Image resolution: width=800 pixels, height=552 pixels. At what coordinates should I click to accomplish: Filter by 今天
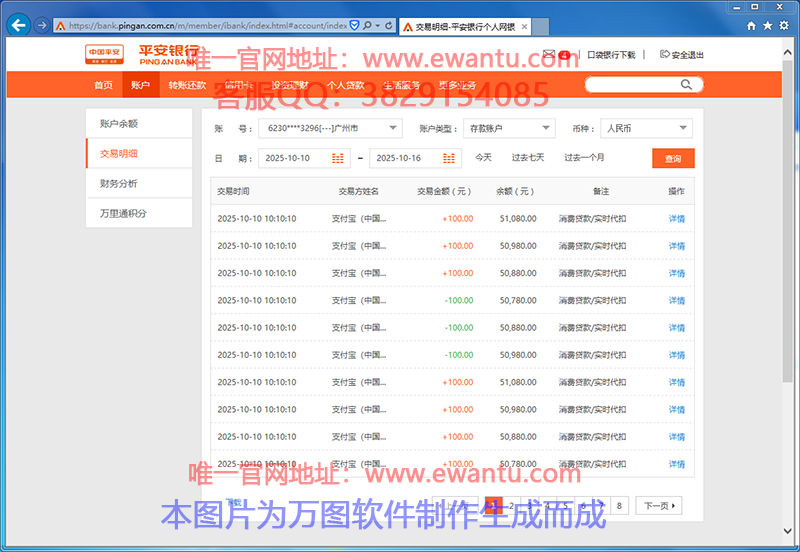pos(483,158)
